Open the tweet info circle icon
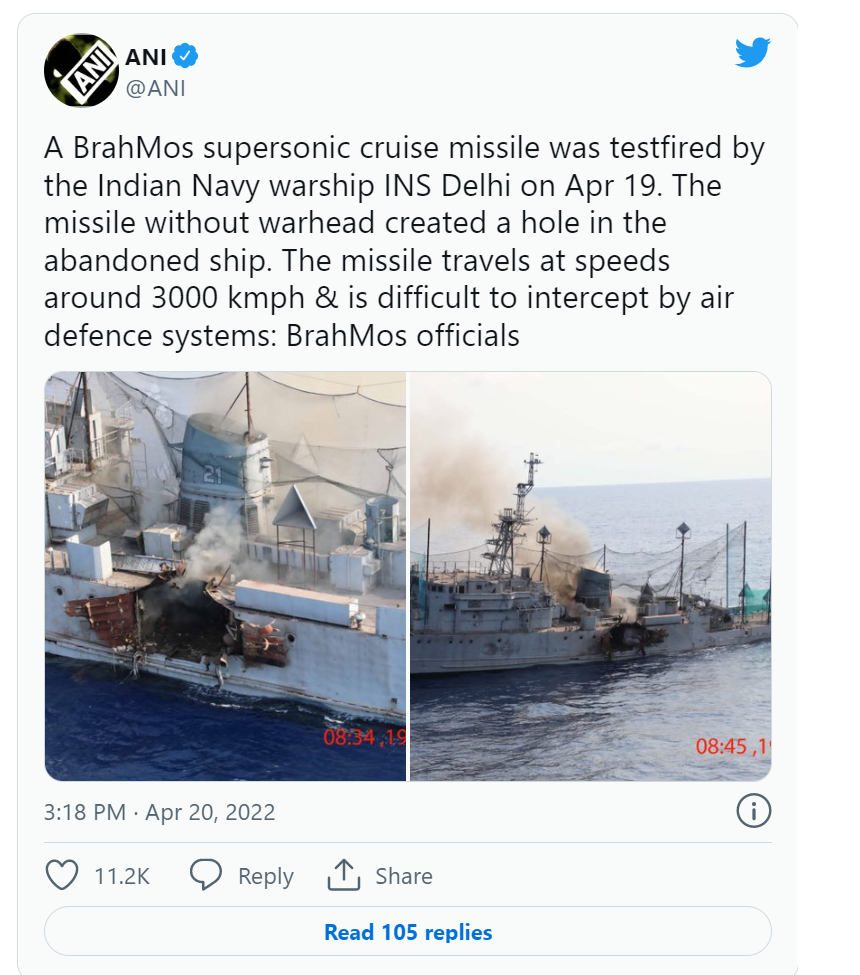 click(754, 811)
